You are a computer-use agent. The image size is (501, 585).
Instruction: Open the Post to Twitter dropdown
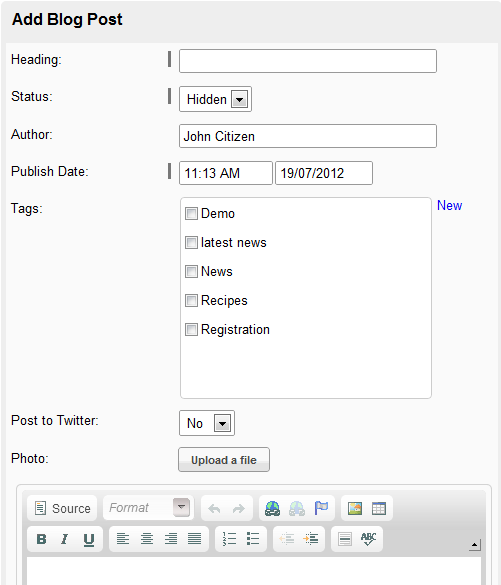click(x=207, y=423)
